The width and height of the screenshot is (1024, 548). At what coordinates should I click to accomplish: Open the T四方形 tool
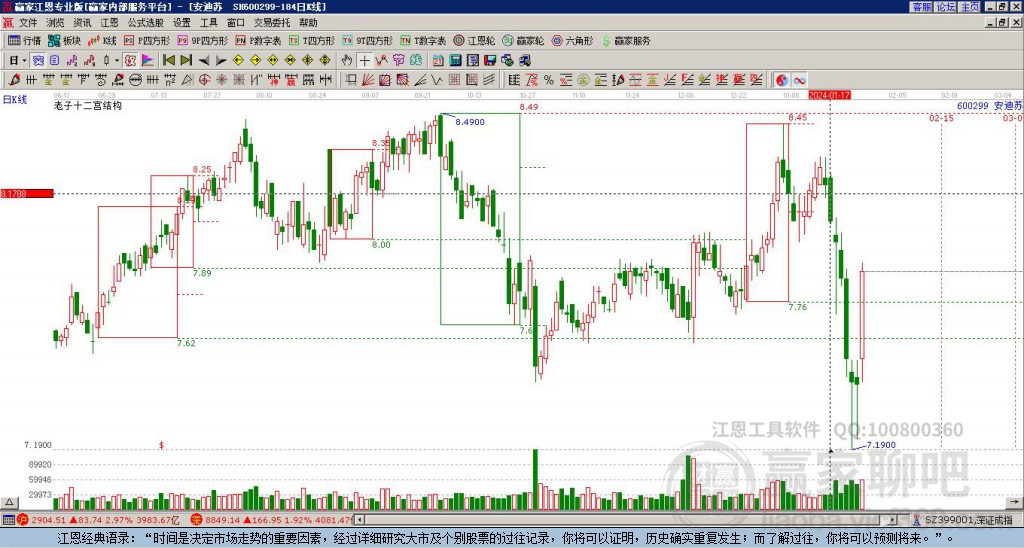(x=312, y=40)
